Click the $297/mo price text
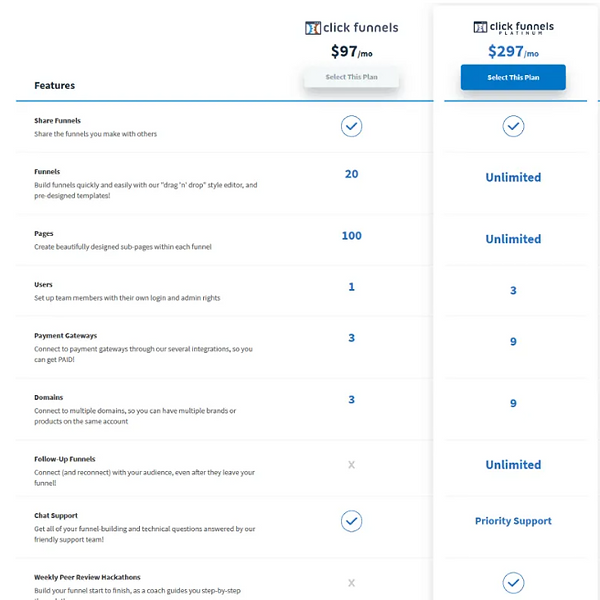Screen dimensions: 600x600 coord(513,51)
